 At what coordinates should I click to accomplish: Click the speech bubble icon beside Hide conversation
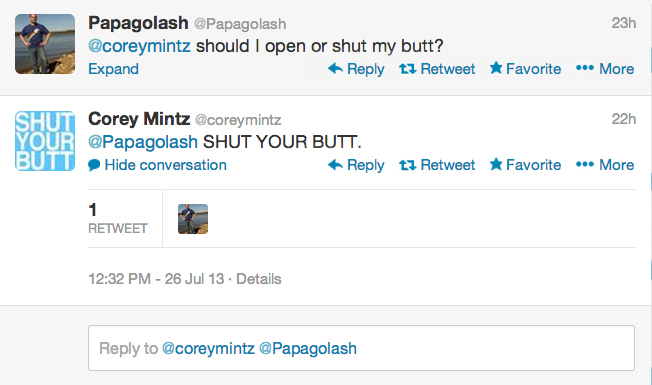pyautogui.click(x=94, y=165)
